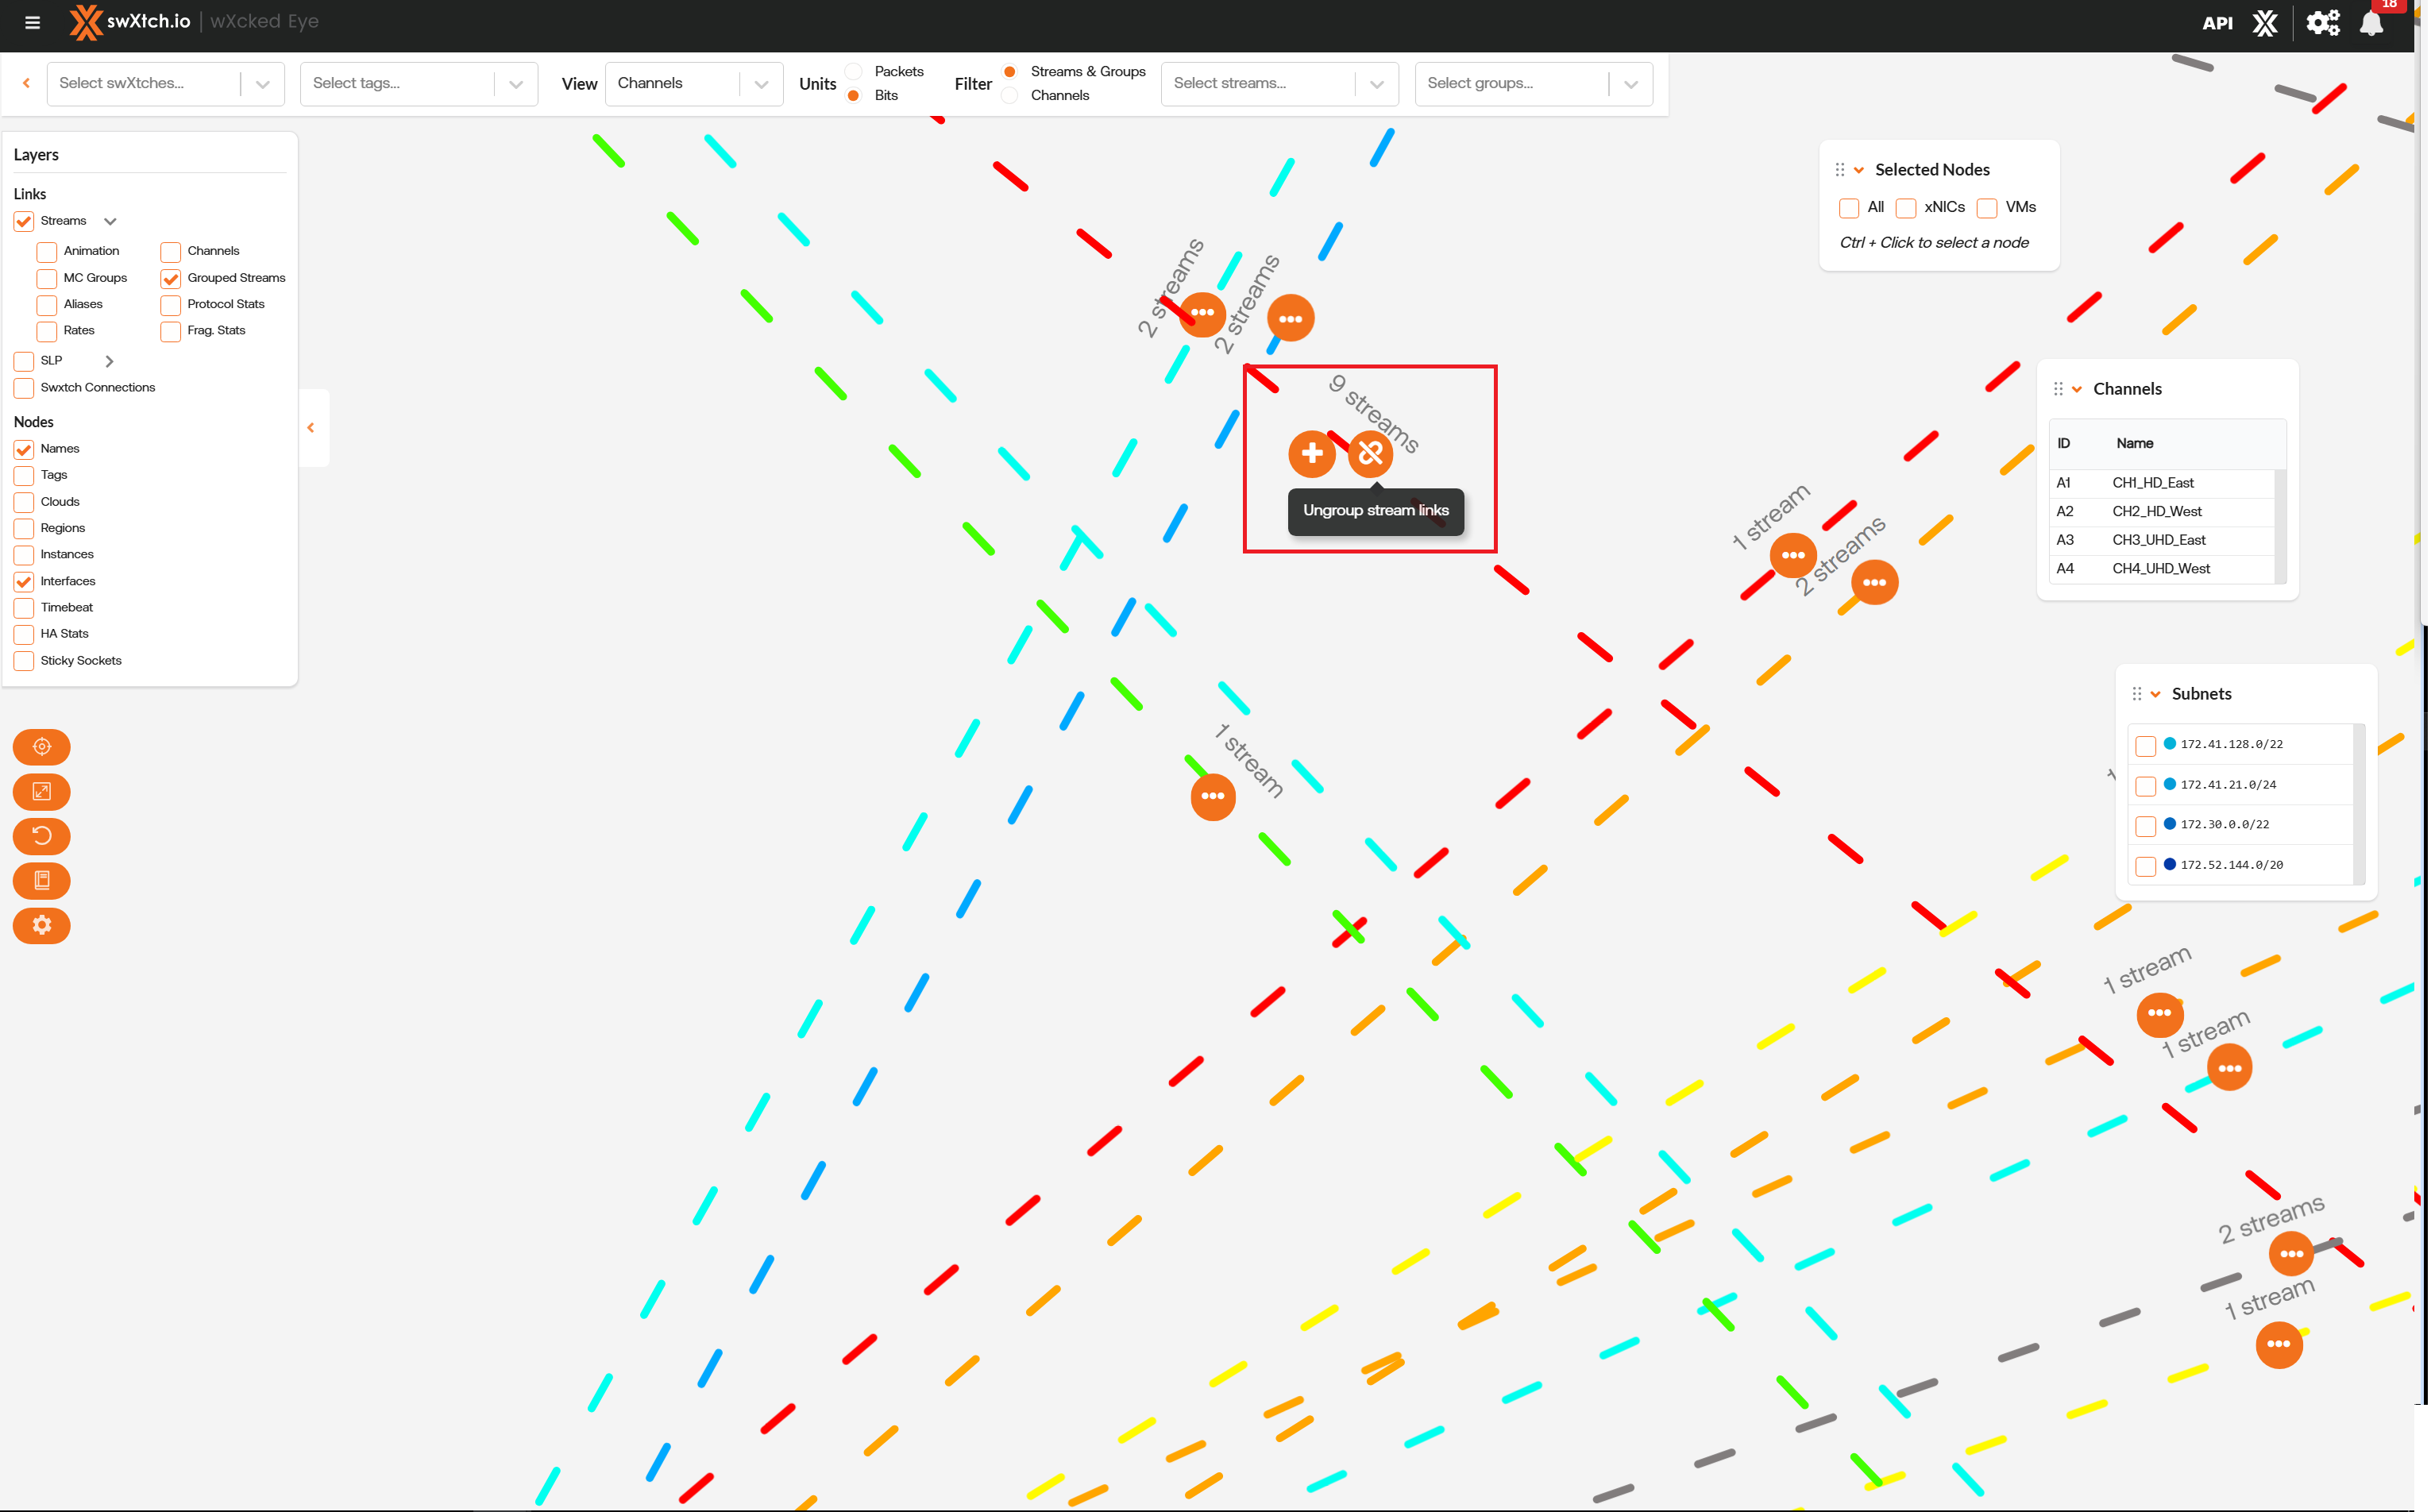Click the recenter target icon button
The height and width of the screenshot is (1512, 2431).
[41, 747]
